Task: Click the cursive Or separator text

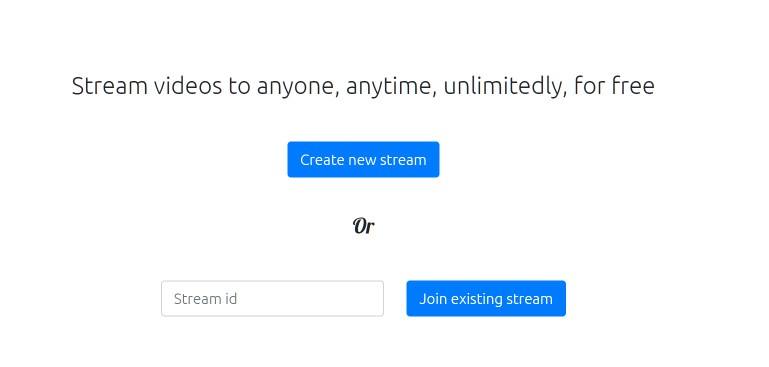Action: pyautogui.click(x=363, y=226)
